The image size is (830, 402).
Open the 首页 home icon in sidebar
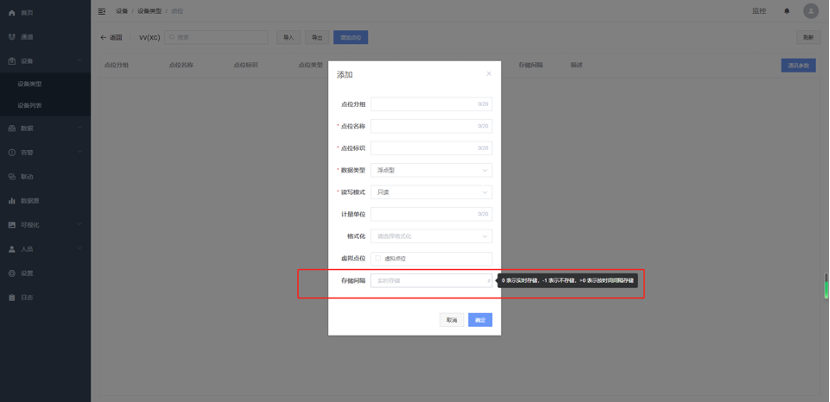12,13
